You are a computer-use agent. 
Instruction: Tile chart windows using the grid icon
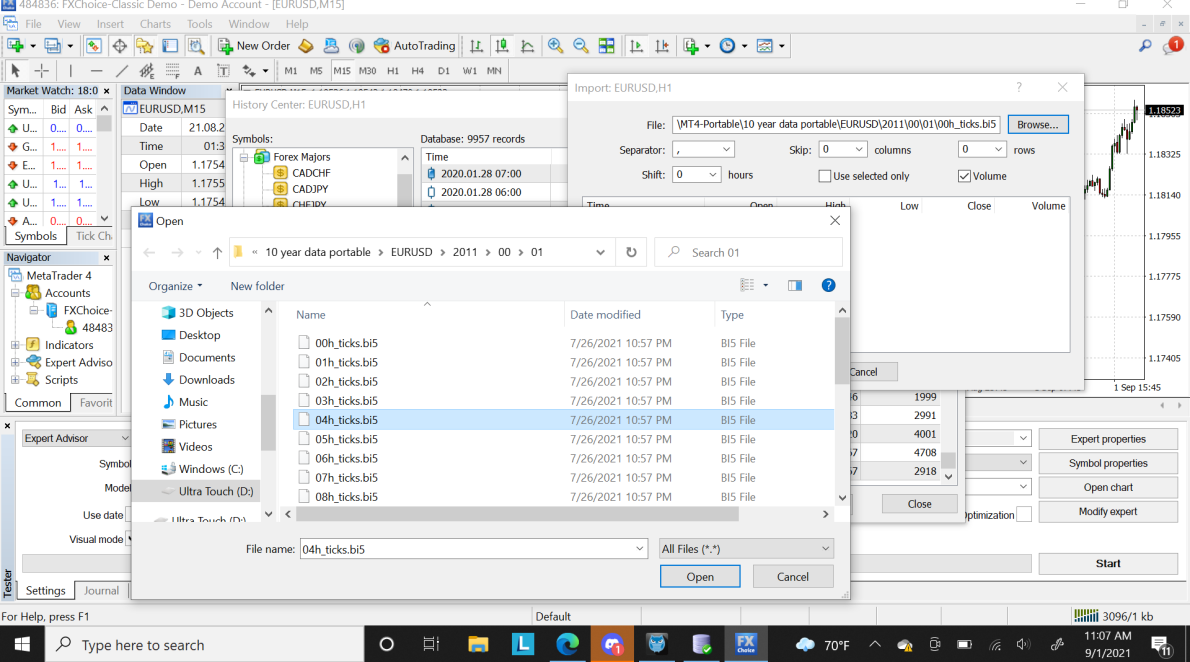tap(606, 46)
